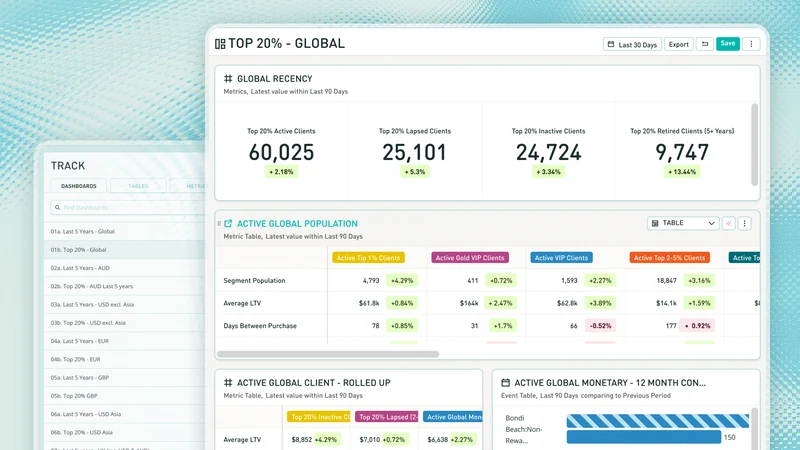
Task: Click the -0.52% badge in Days Between Purchase row
Action: point(600,326)
